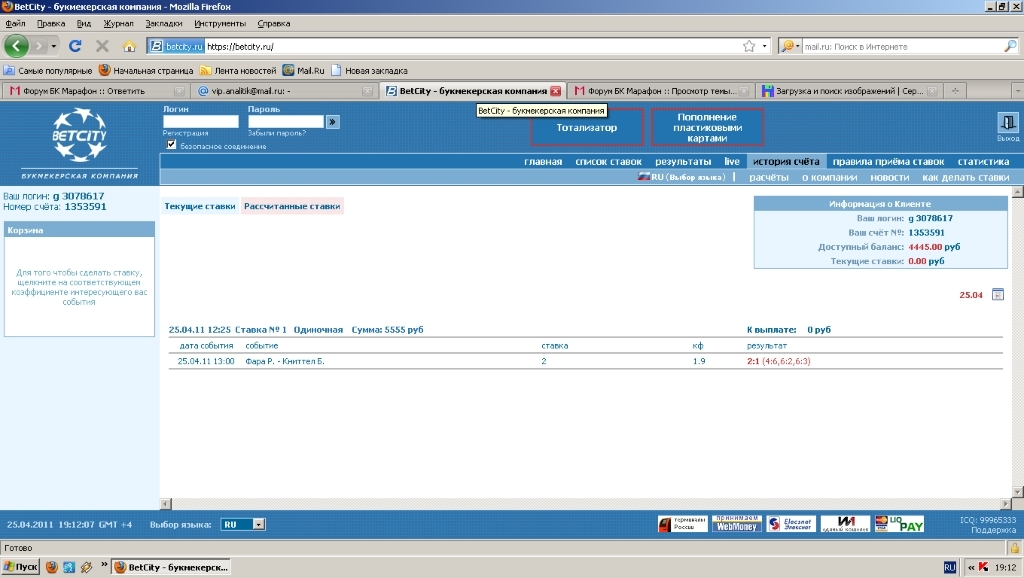
Task: Click the Логин input field
Action: [x=201, y=122]
